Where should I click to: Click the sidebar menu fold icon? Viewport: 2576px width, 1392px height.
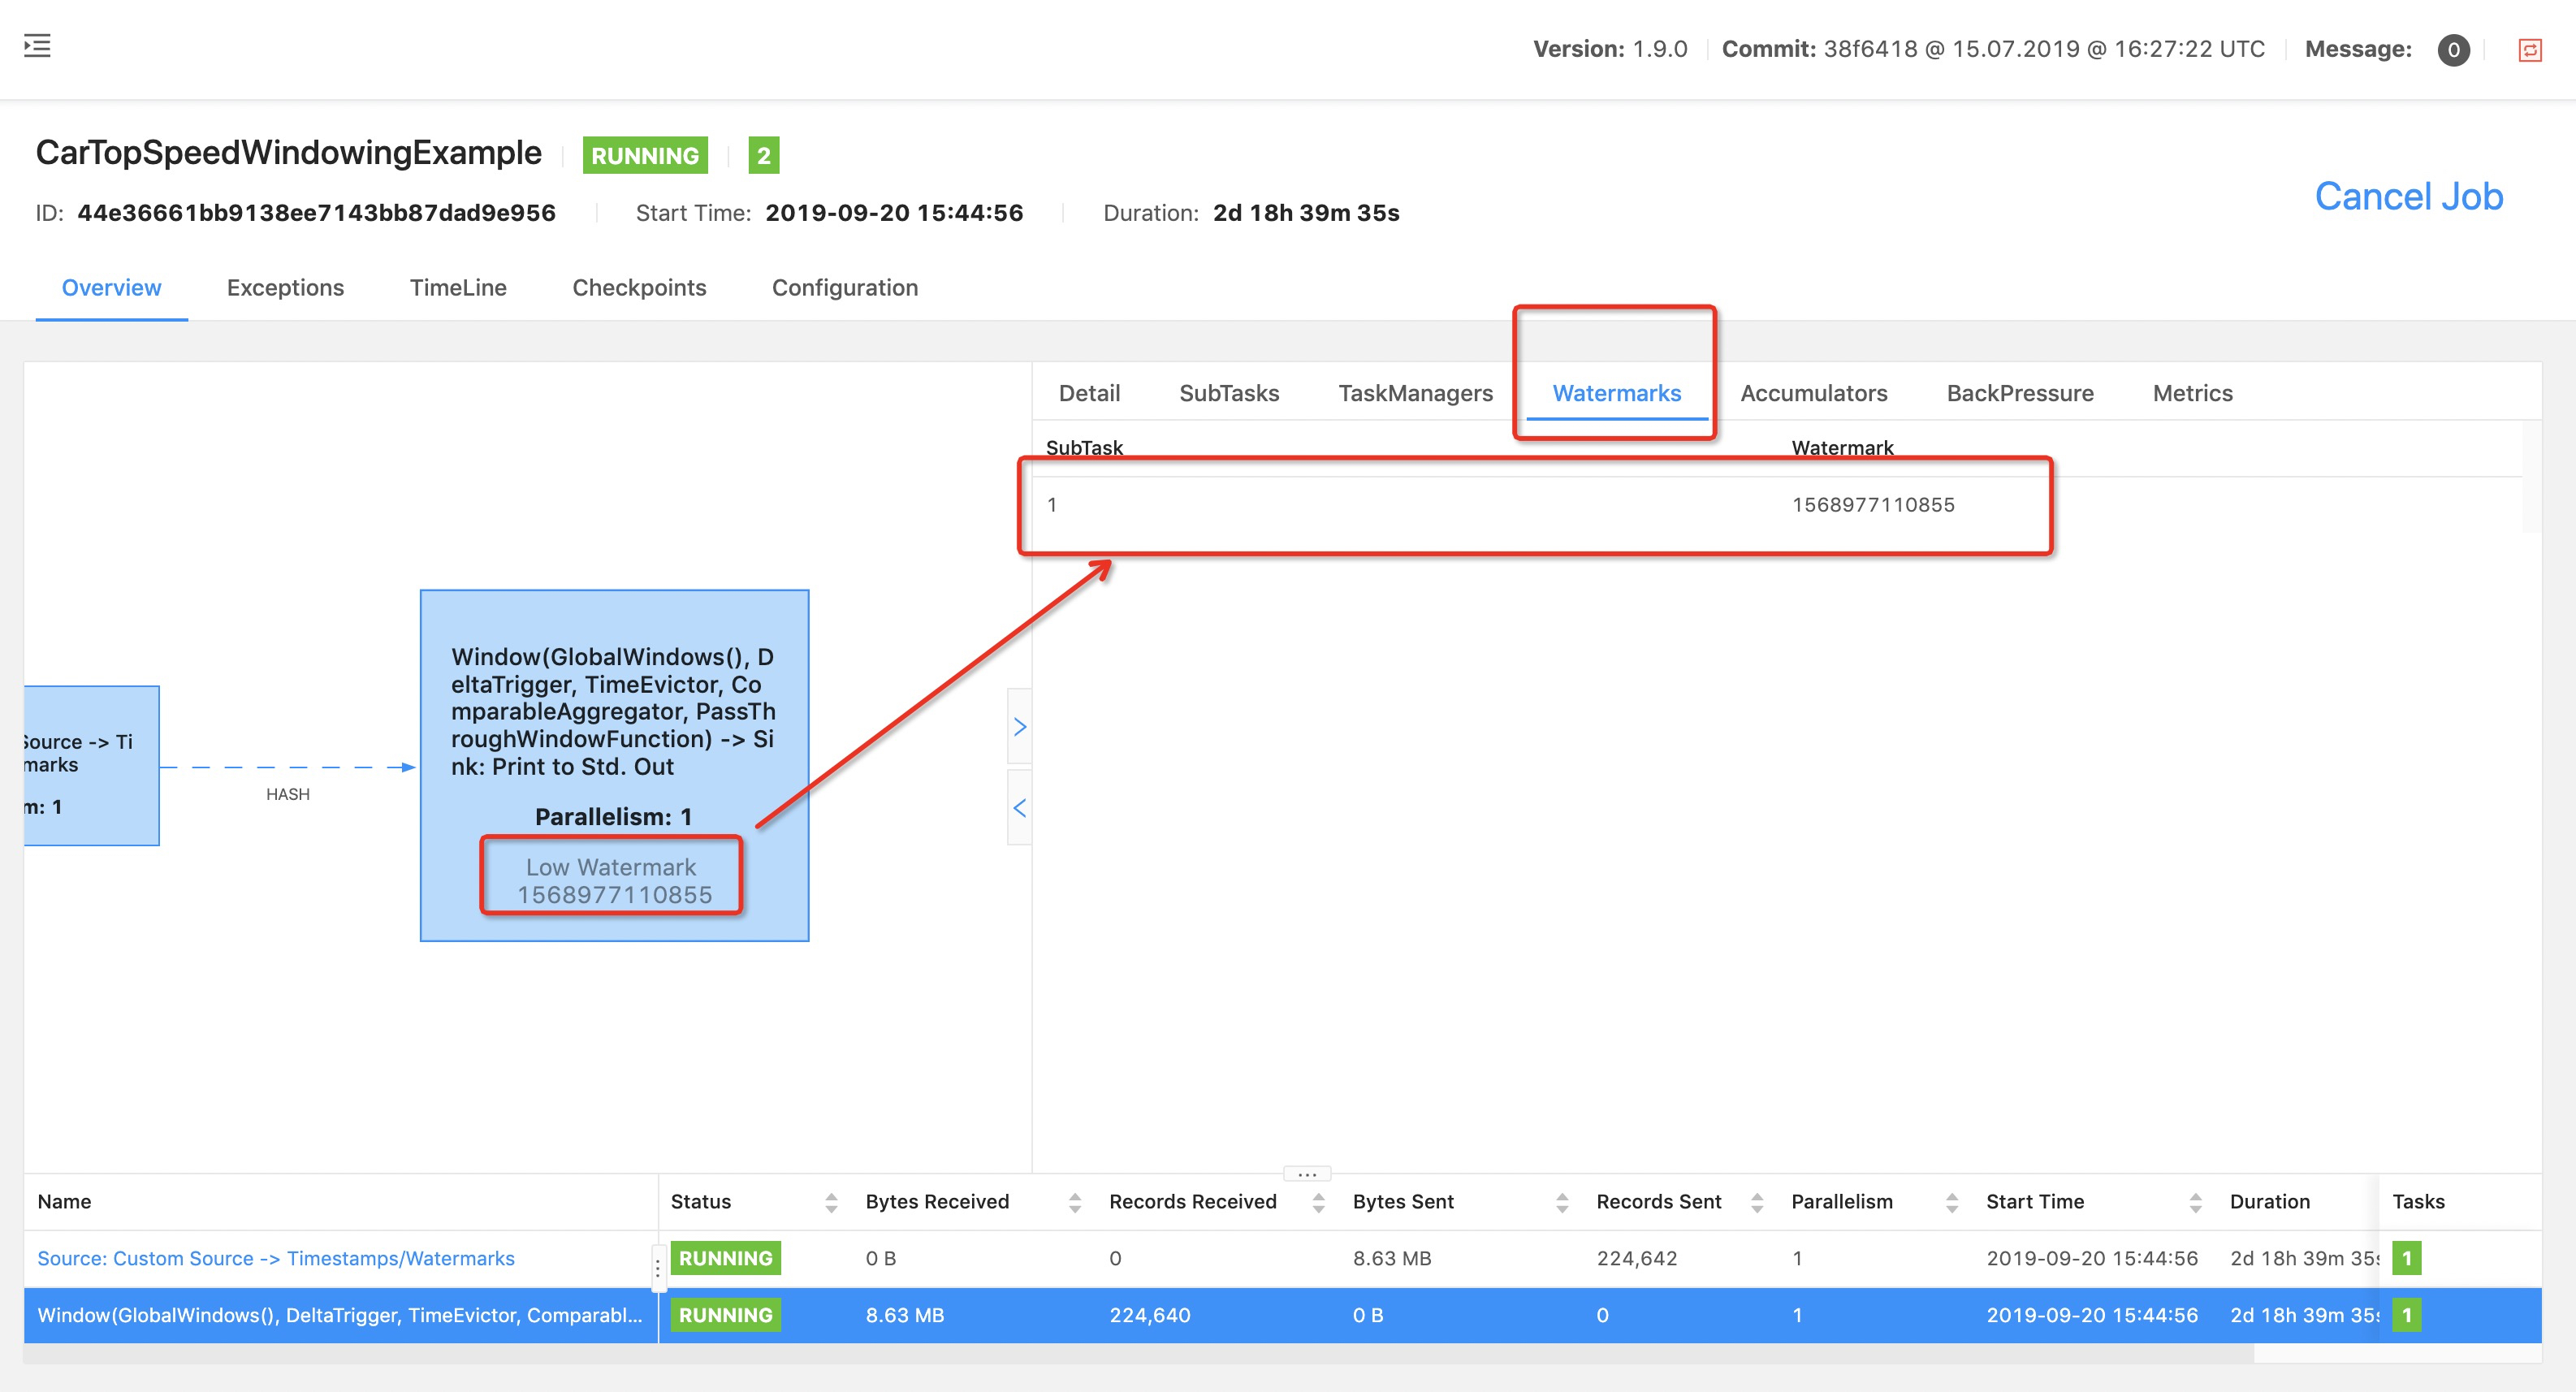click(37, 46)
